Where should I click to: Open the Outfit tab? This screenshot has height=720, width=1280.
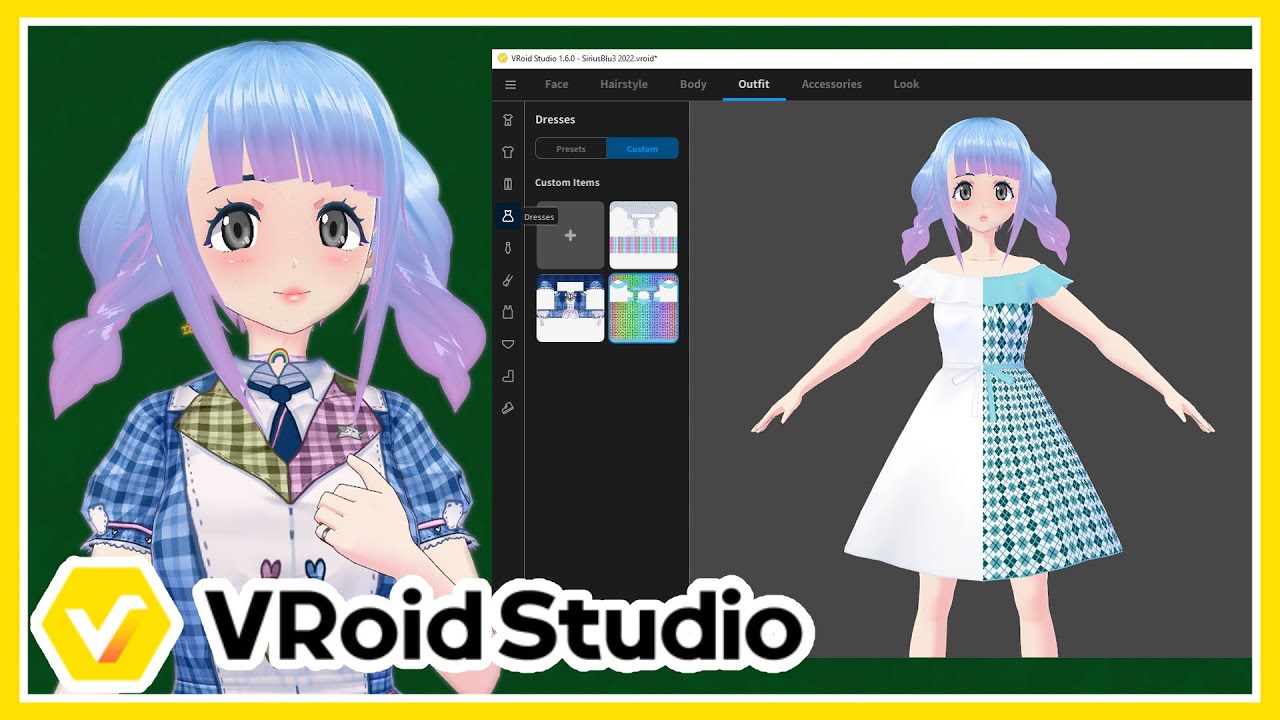(754, 84)
